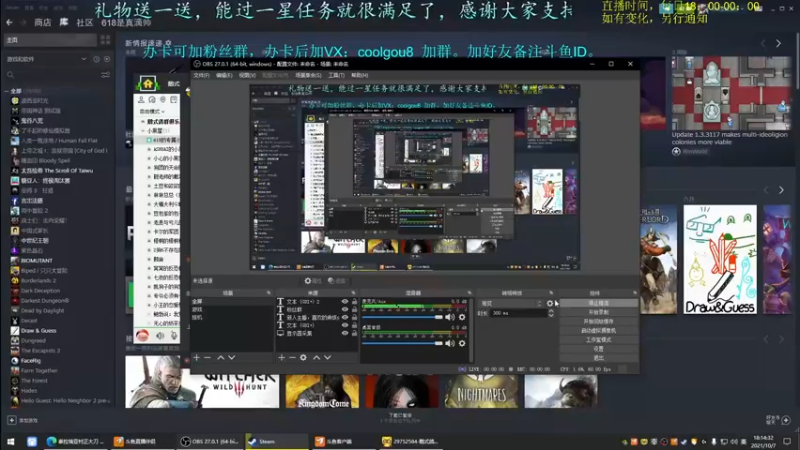The image size is (800, 450).
Task: Open OBS File menu
Action: pos(201,75)
